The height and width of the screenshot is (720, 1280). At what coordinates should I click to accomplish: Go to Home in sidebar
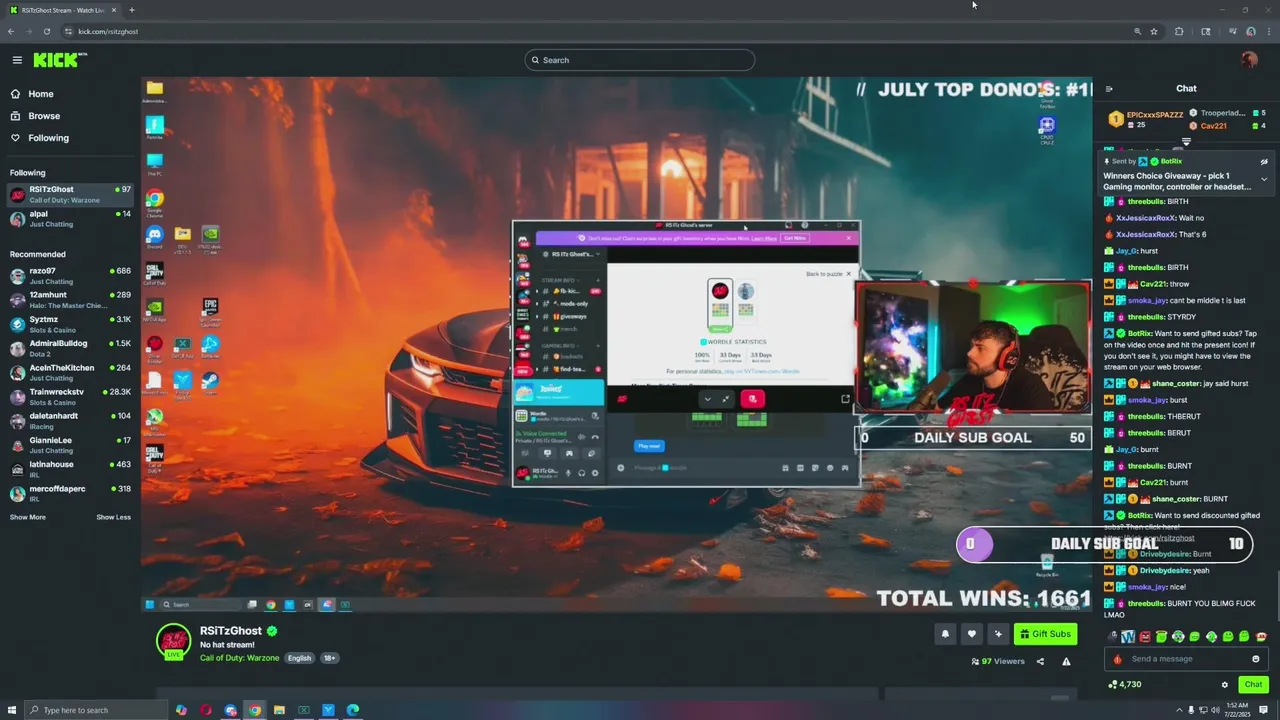(x=41, y=94)
